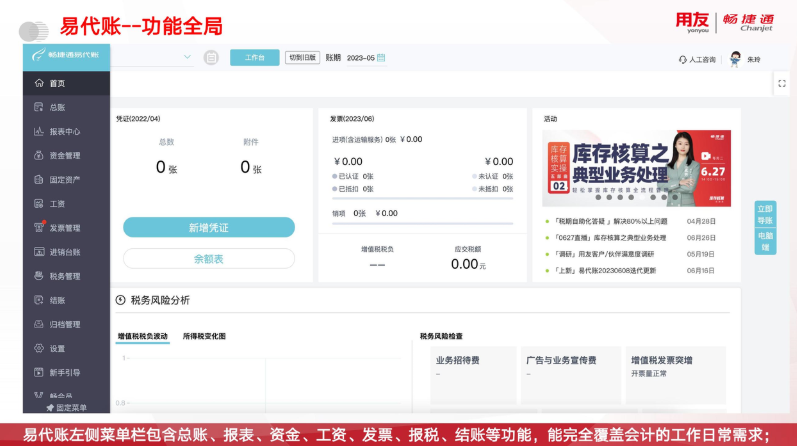Click the 税务风险分析 clock icon
The height and width of the screenshot is (446, 797).
120,300
